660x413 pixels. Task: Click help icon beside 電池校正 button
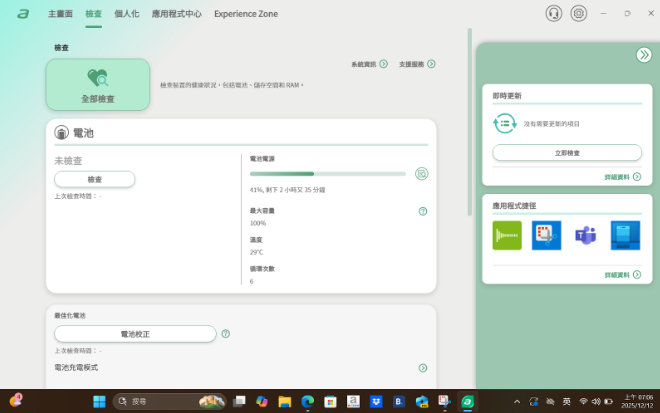tap(226, 334)
